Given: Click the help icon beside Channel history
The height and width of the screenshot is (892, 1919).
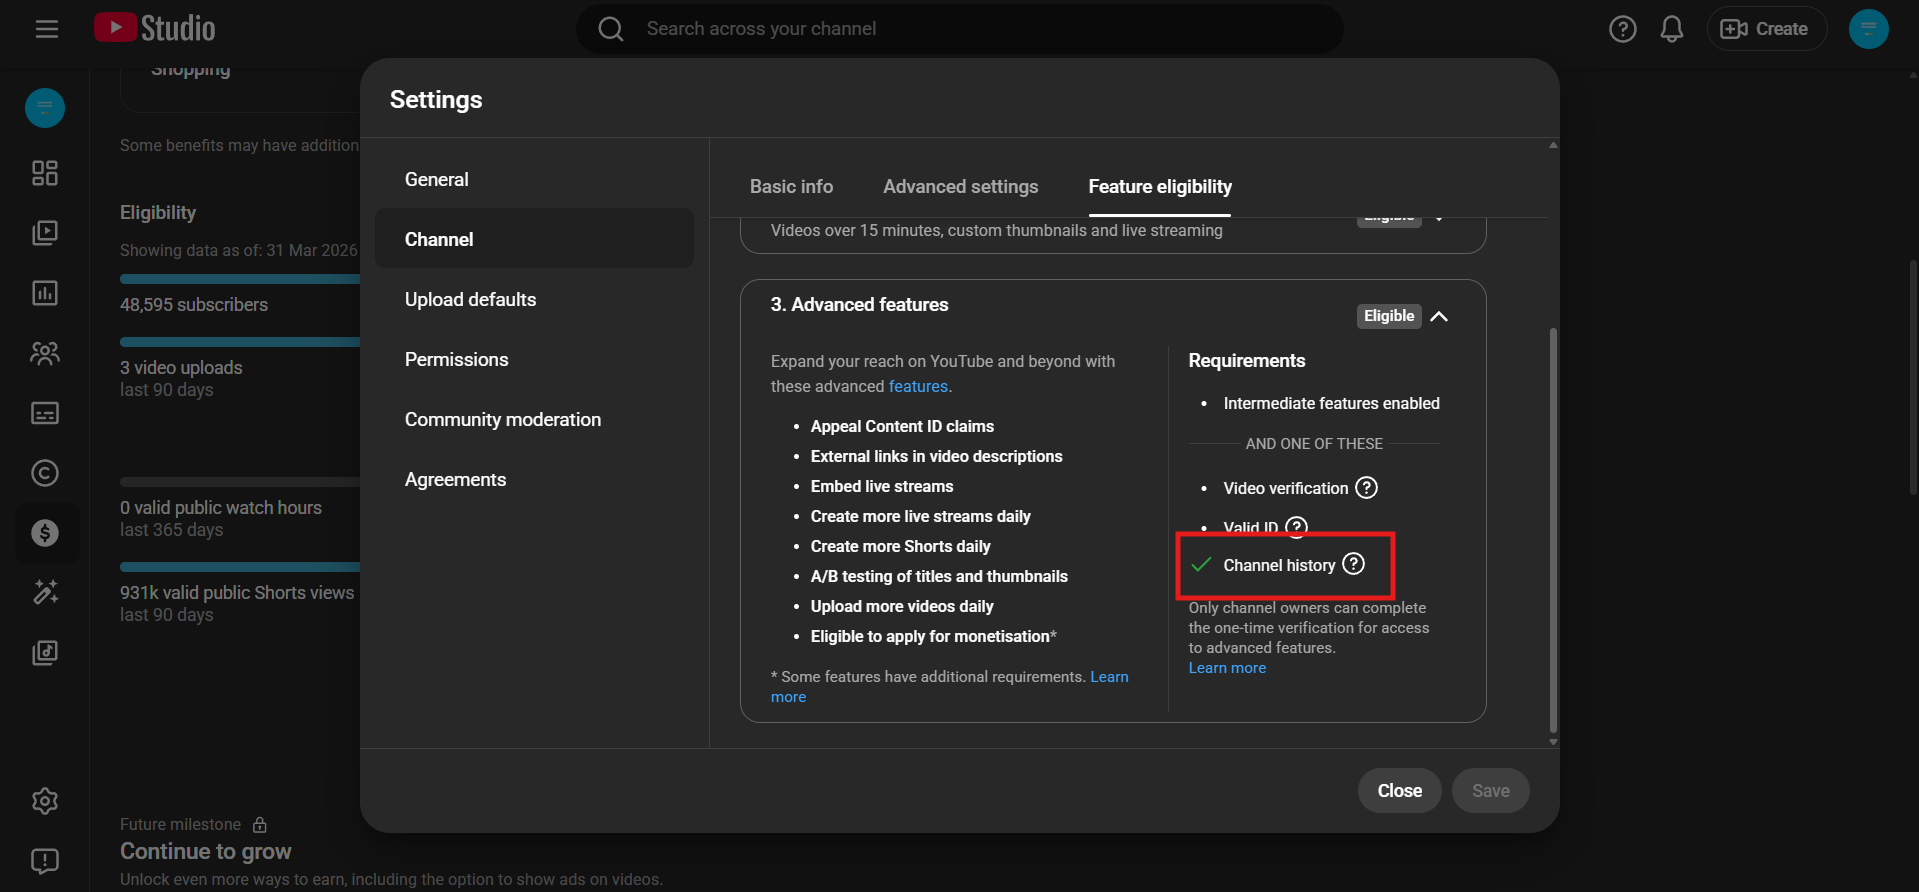Looking at the screenshot, I should point(1353,564).
